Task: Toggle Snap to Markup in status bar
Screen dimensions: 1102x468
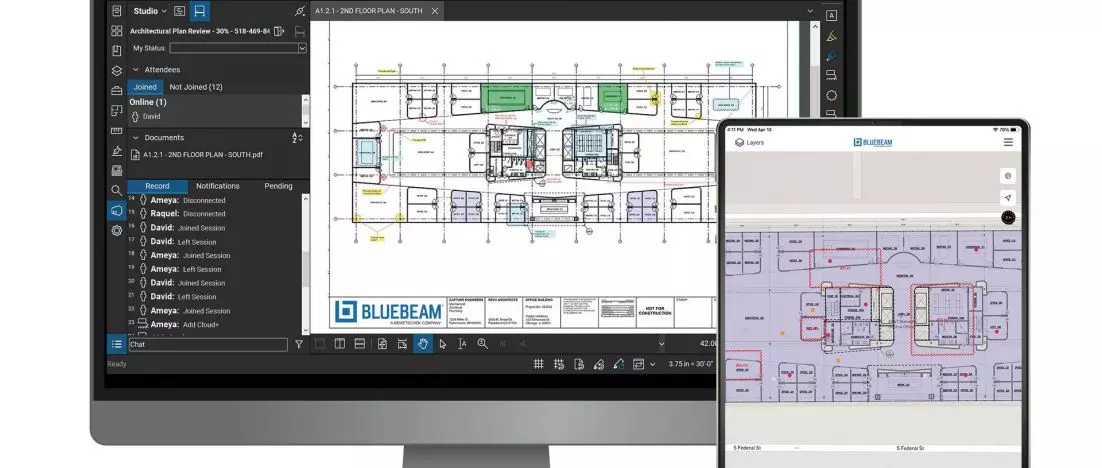Action: point(599,364)
